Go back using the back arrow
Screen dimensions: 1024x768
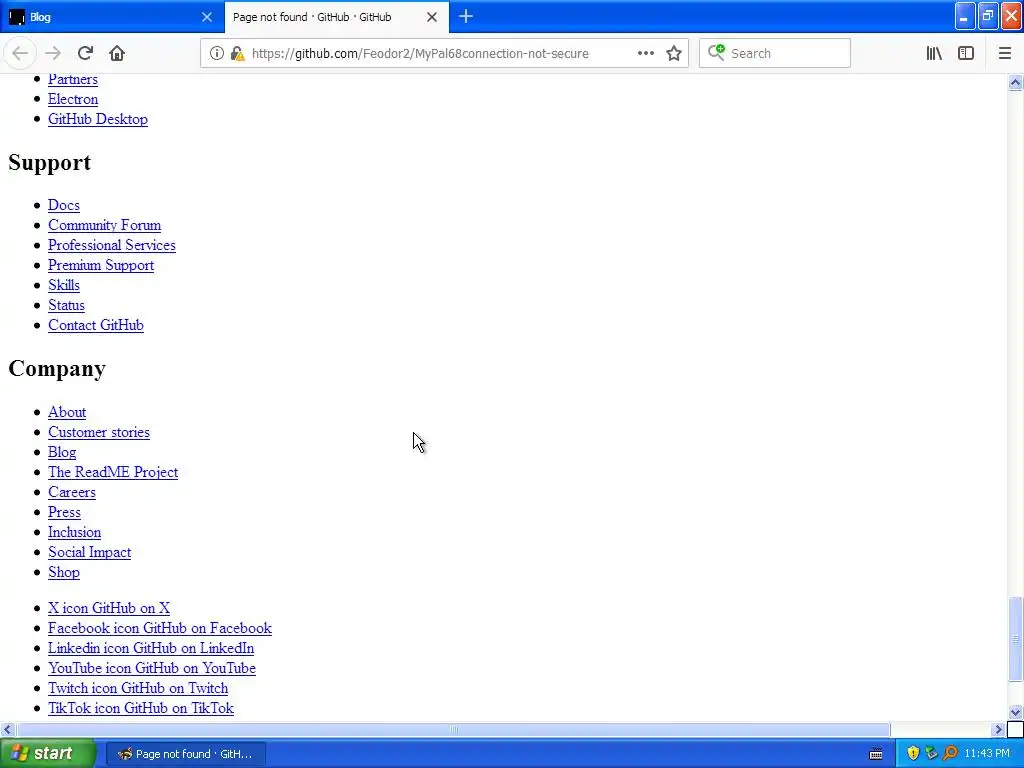tap(20, 54)
